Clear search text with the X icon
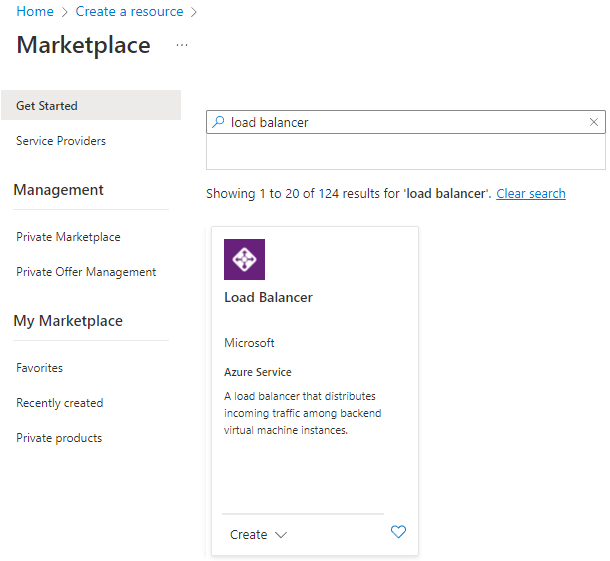 click(x=594, y=122)
